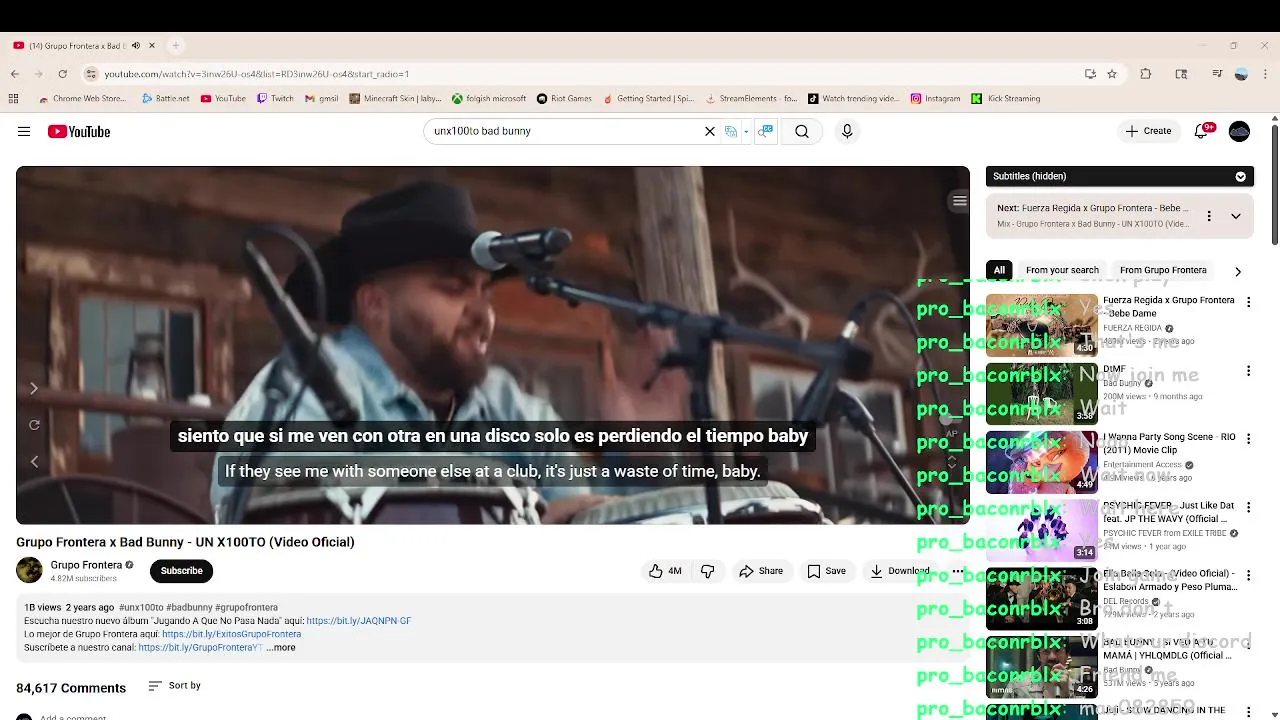Select From Grupo Frontera chip

coord(1163,270)
